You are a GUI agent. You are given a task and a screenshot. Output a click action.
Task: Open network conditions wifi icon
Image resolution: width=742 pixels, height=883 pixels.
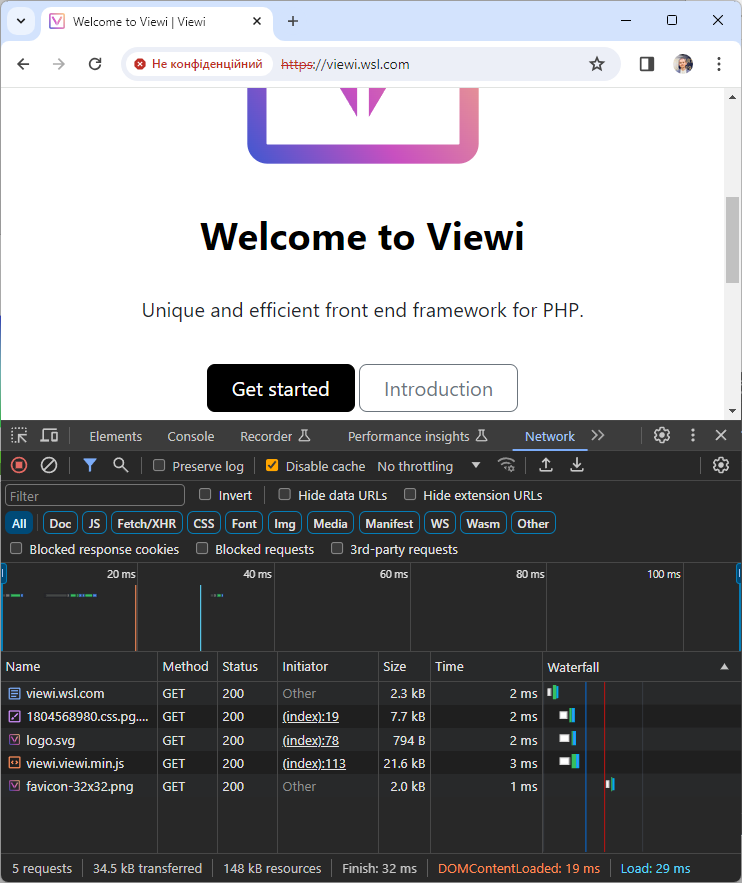506,465
